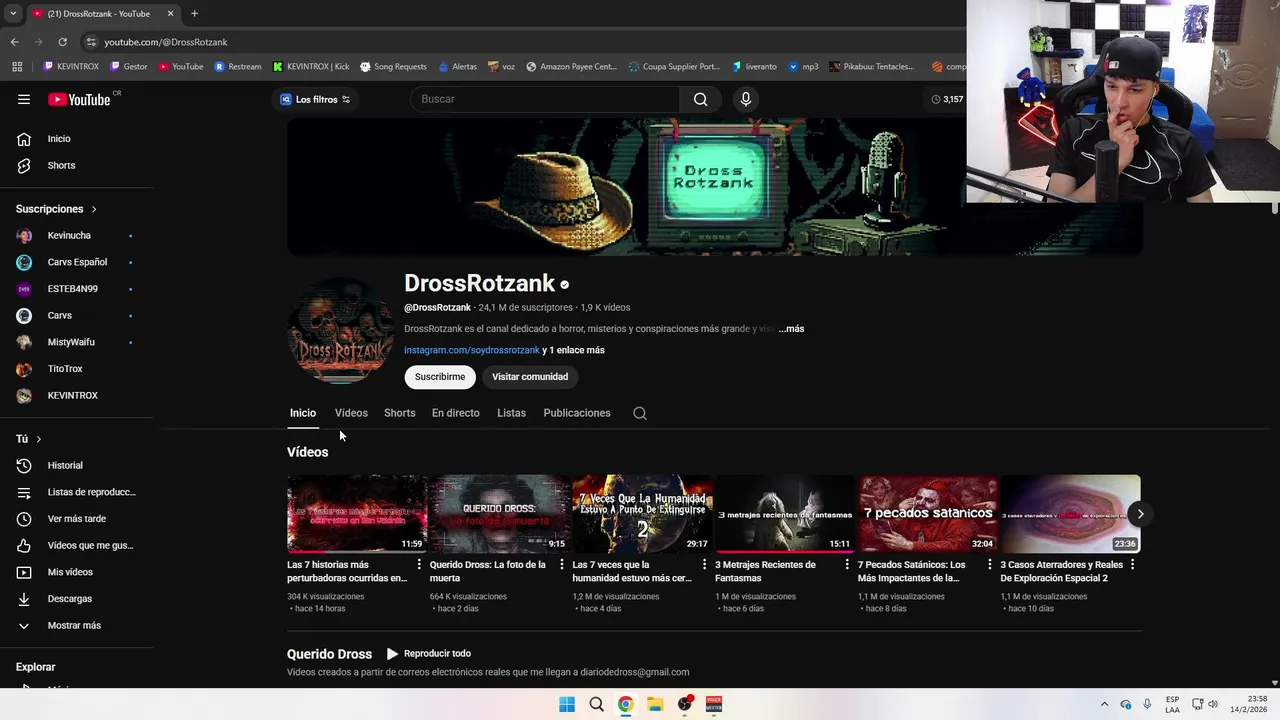Screen dimensions: 1280x720
Task: Open the @DrossRotzank handle link
Action: [437, 308]
